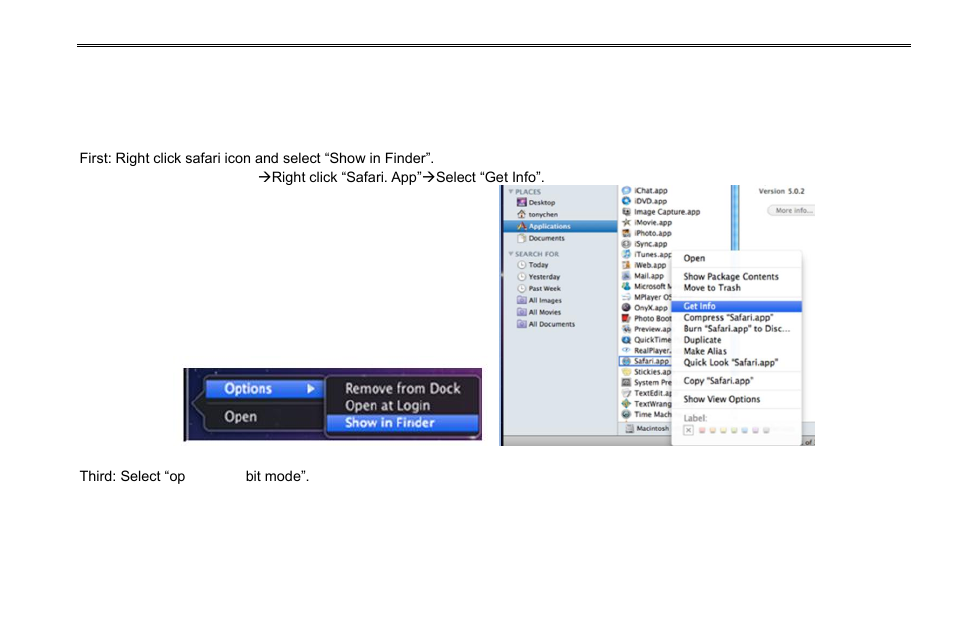Apply the blue label color
Screen dimensions: 954x636
point(745,430)
